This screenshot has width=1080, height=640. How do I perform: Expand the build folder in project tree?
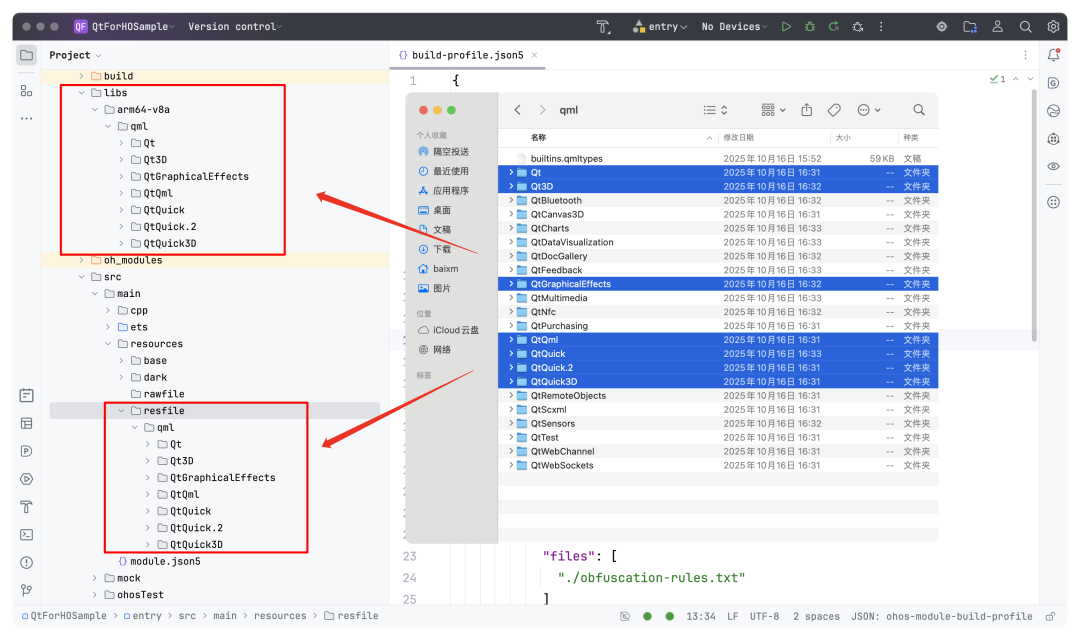[81, 76]
